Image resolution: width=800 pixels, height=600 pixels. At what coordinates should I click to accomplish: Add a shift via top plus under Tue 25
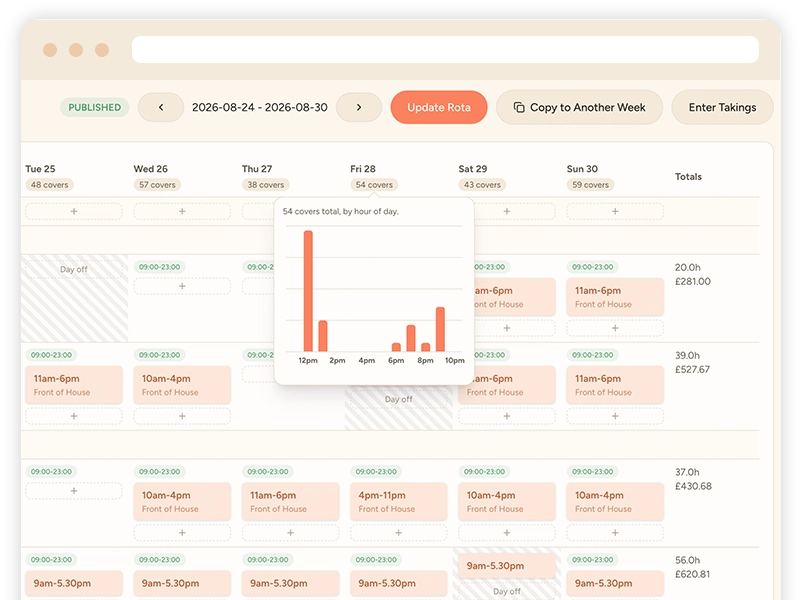[74, 211]
